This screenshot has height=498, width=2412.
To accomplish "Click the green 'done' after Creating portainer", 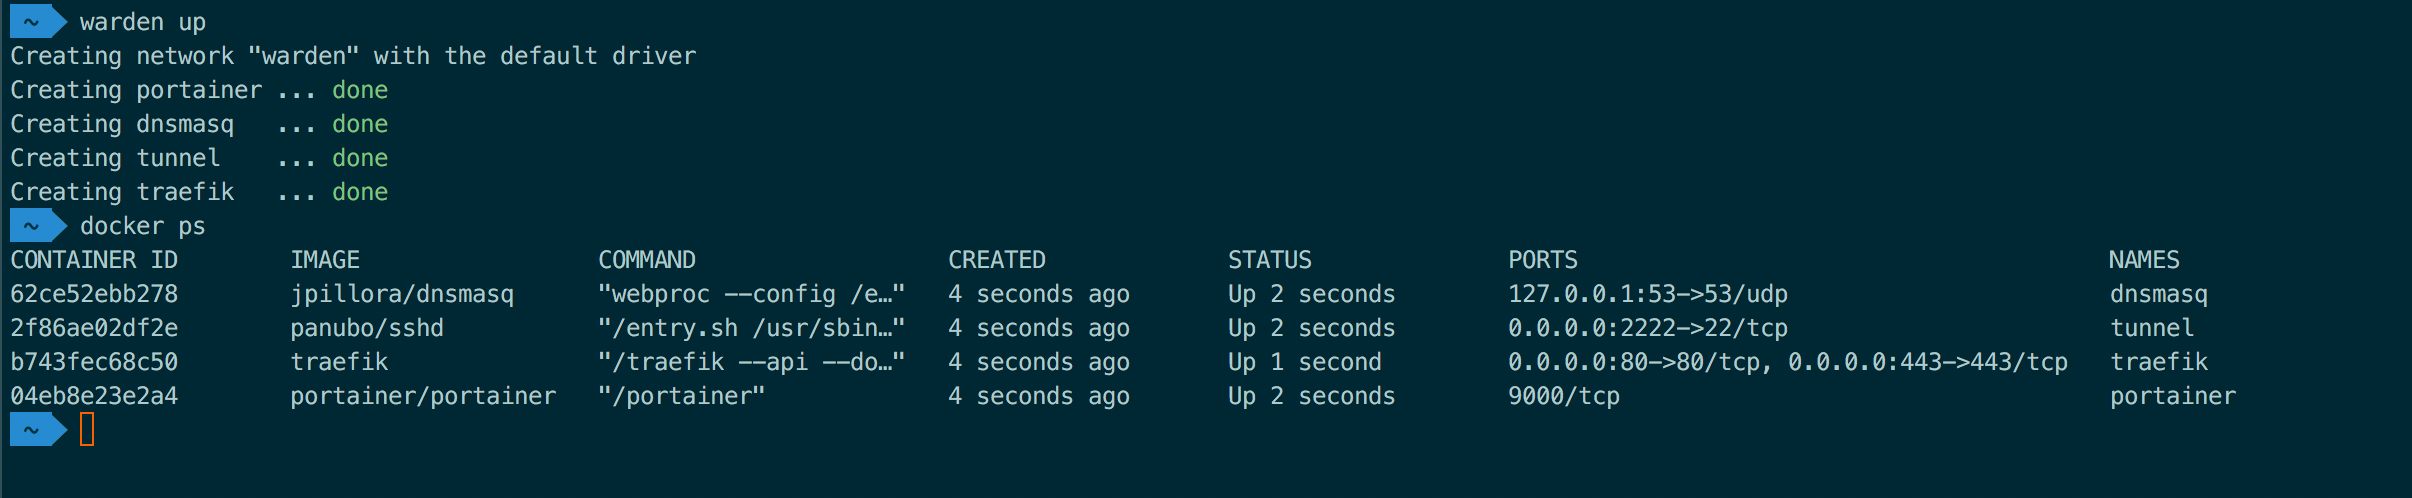I will [360, 90].
